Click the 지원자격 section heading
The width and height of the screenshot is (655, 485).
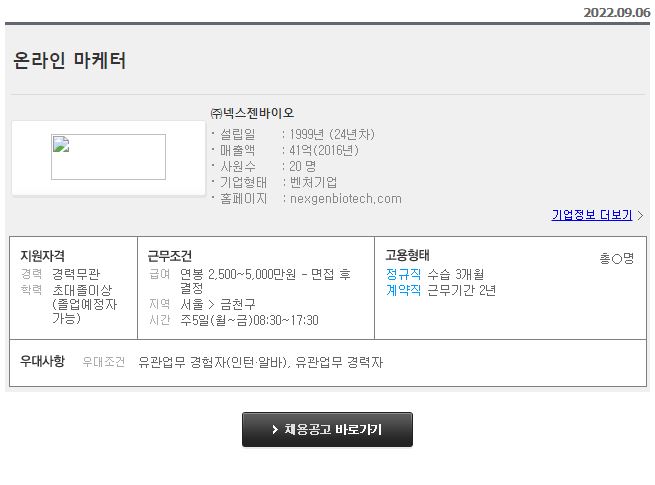42,256
